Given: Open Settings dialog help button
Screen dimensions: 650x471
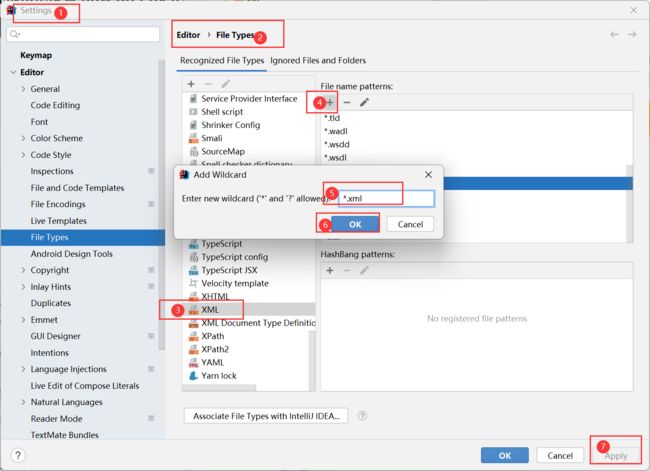Looking at the screenshot, I should click(x=18, y=455).
